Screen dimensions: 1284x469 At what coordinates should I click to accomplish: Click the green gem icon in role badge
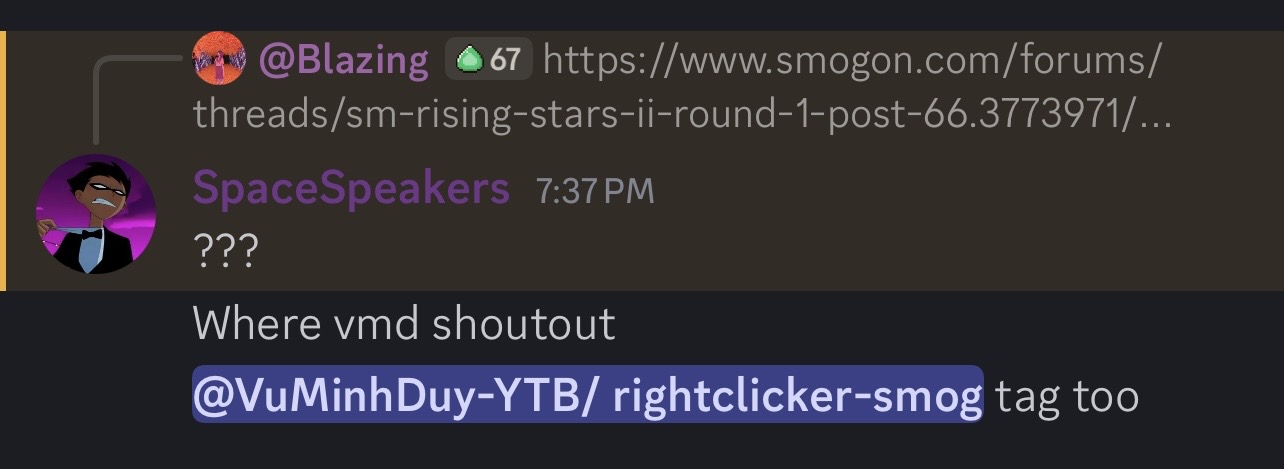tap(468, 61)
